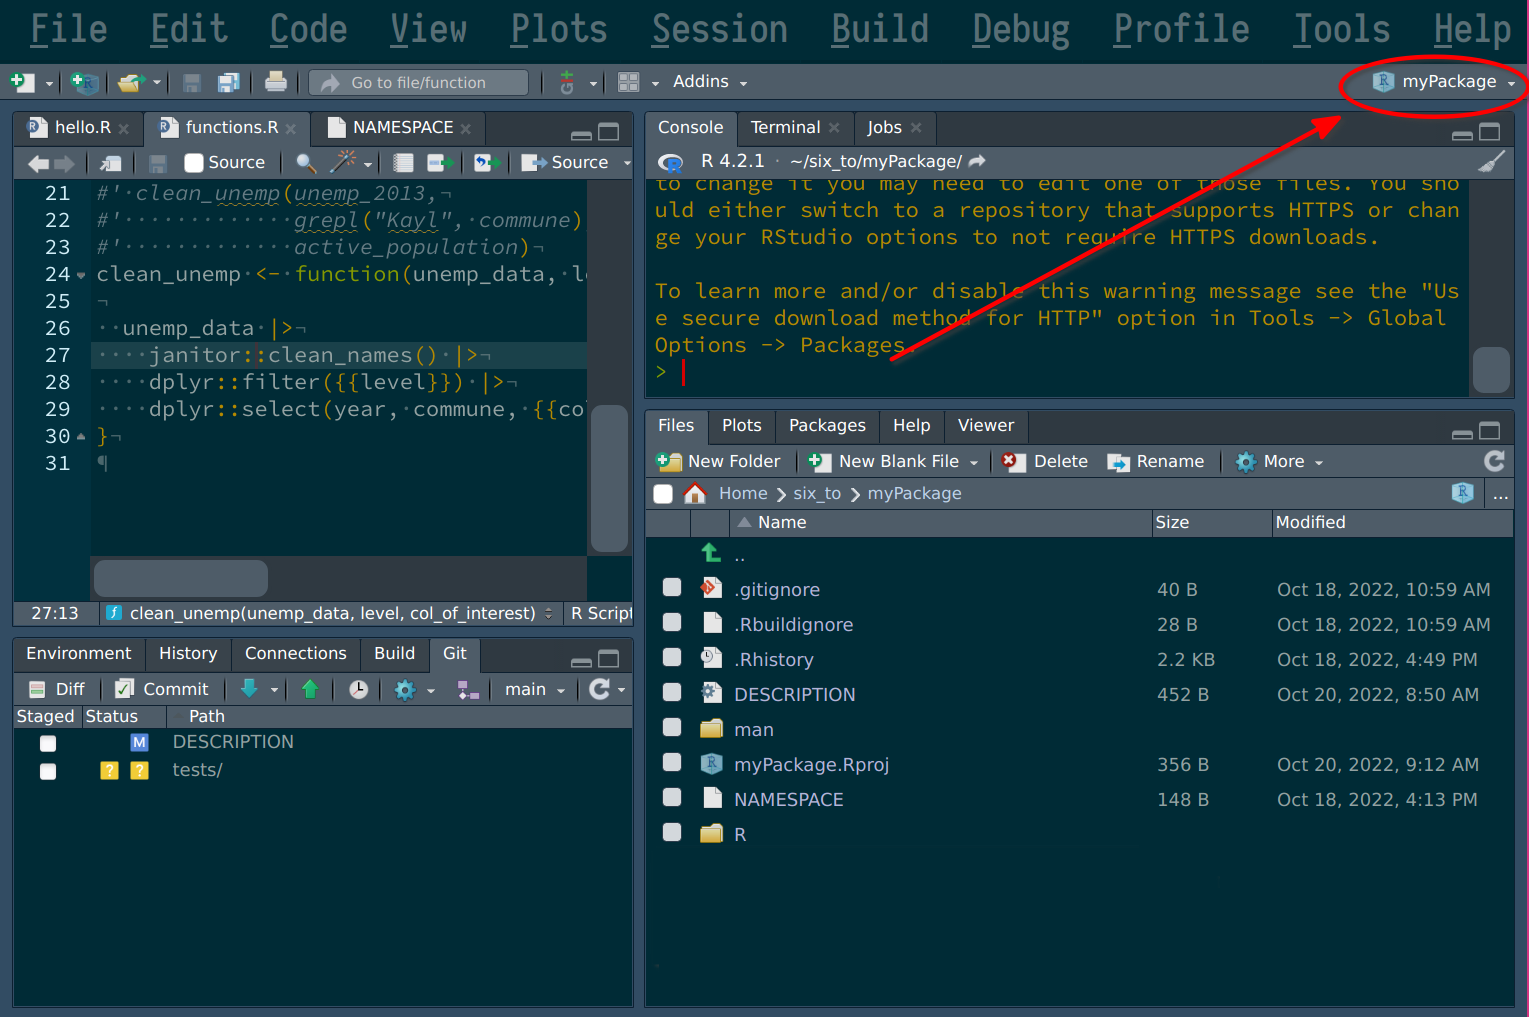Click the Compile Report notebook icon
1529x1017 pixels.
click(403, 162)
